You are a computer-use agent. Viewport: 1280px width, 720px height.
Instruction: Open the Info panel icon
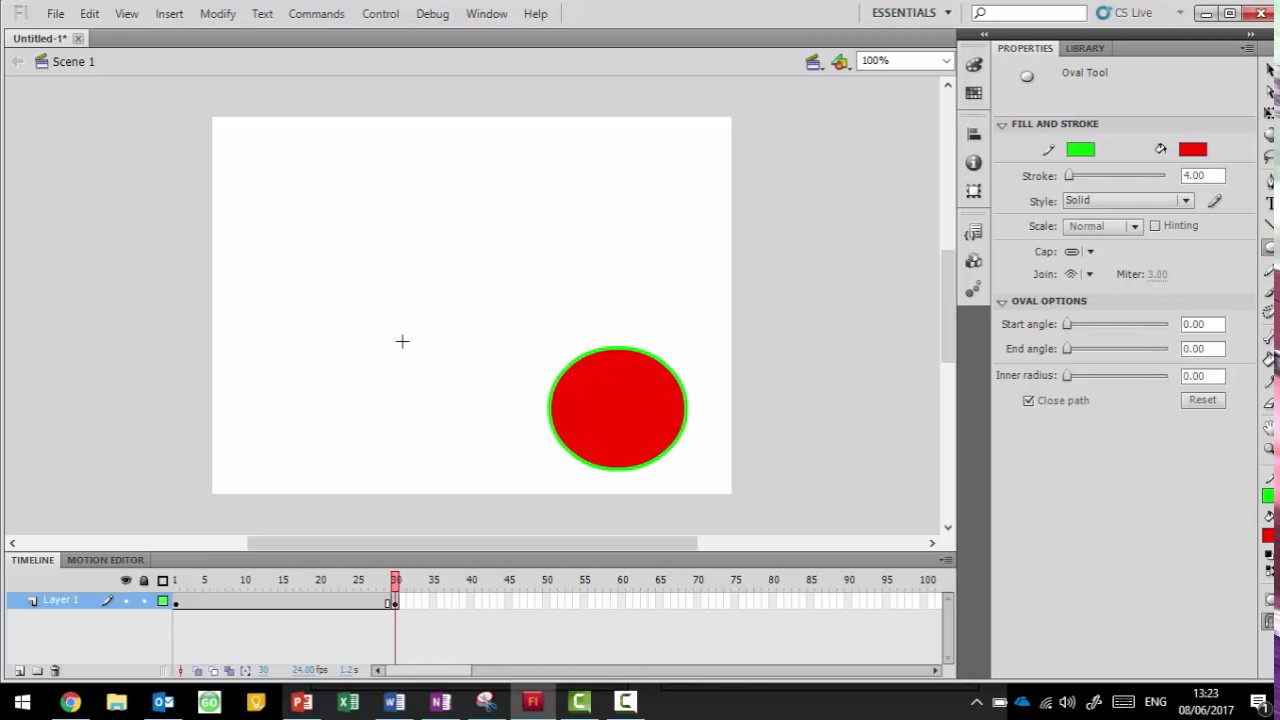pyautogui.click(x=974, y=162)
